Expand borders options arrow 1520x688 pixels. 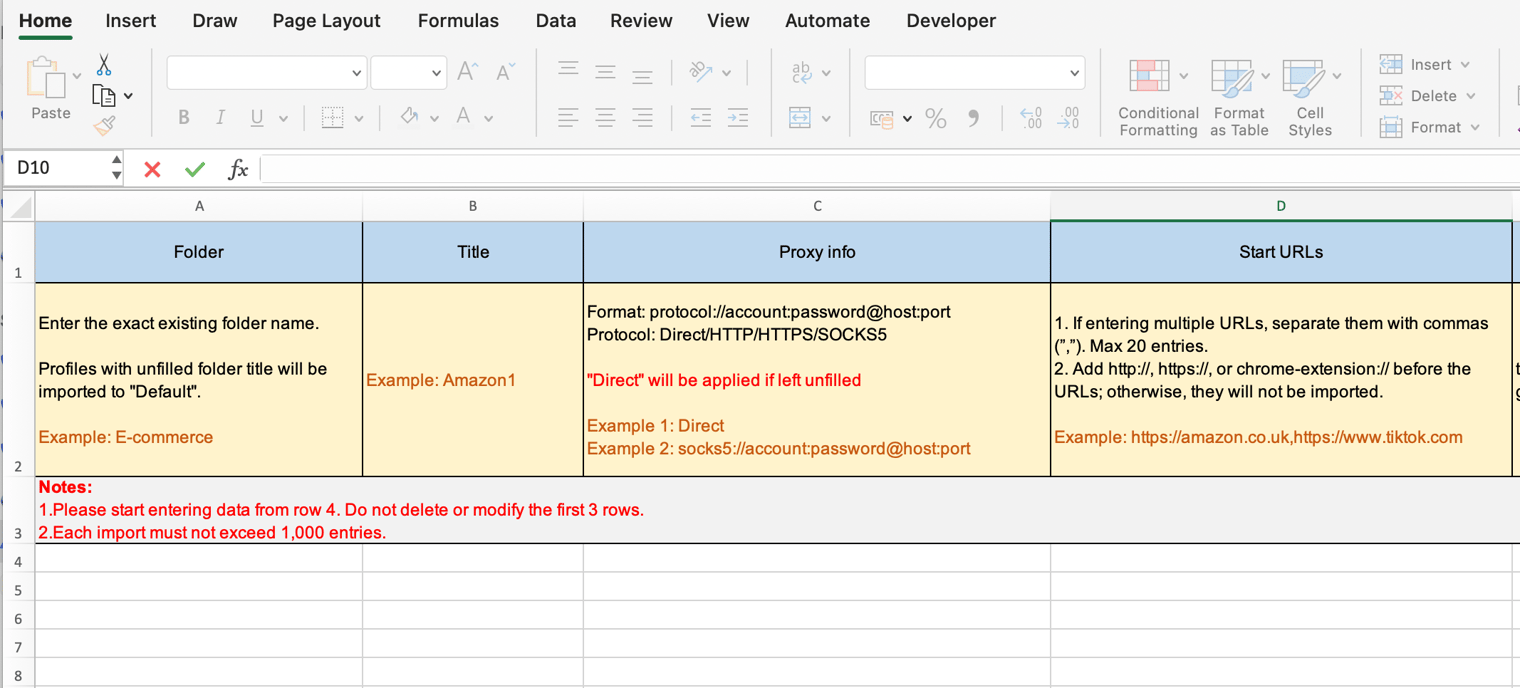[x=359, y=119]
